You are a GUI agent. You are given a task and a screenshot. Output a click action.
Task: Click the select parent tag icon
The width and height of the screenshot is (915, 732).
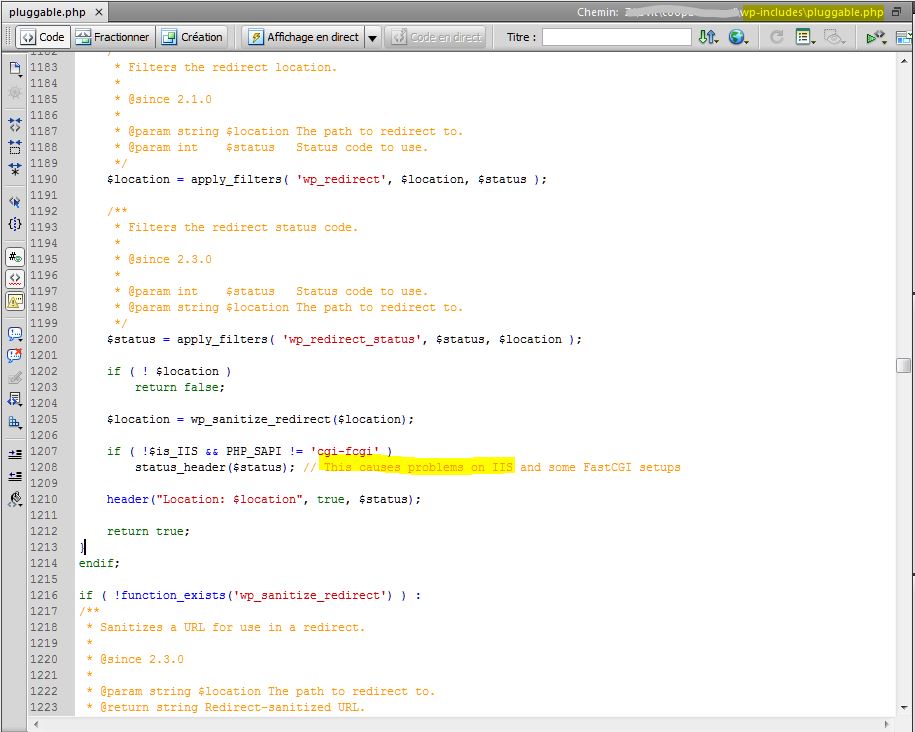(x=15, y=201)
